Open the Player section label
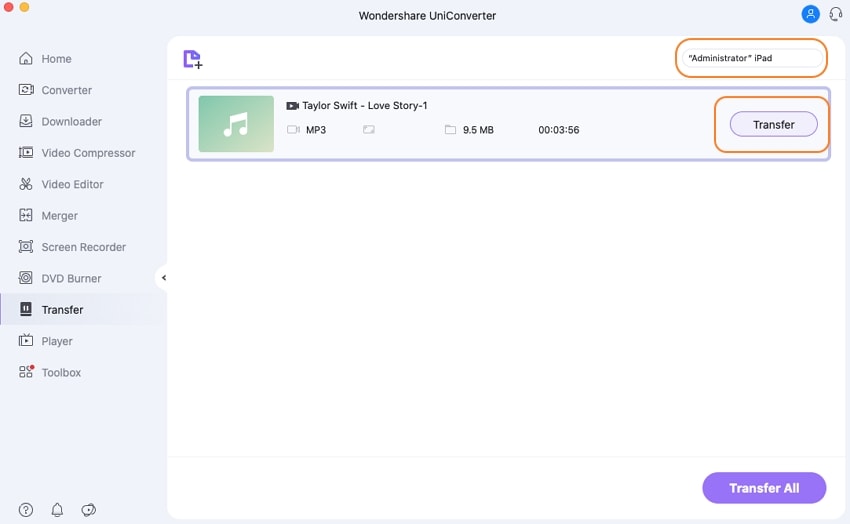The width and height of the screenshot is (850, 524). tap(57, 341)
